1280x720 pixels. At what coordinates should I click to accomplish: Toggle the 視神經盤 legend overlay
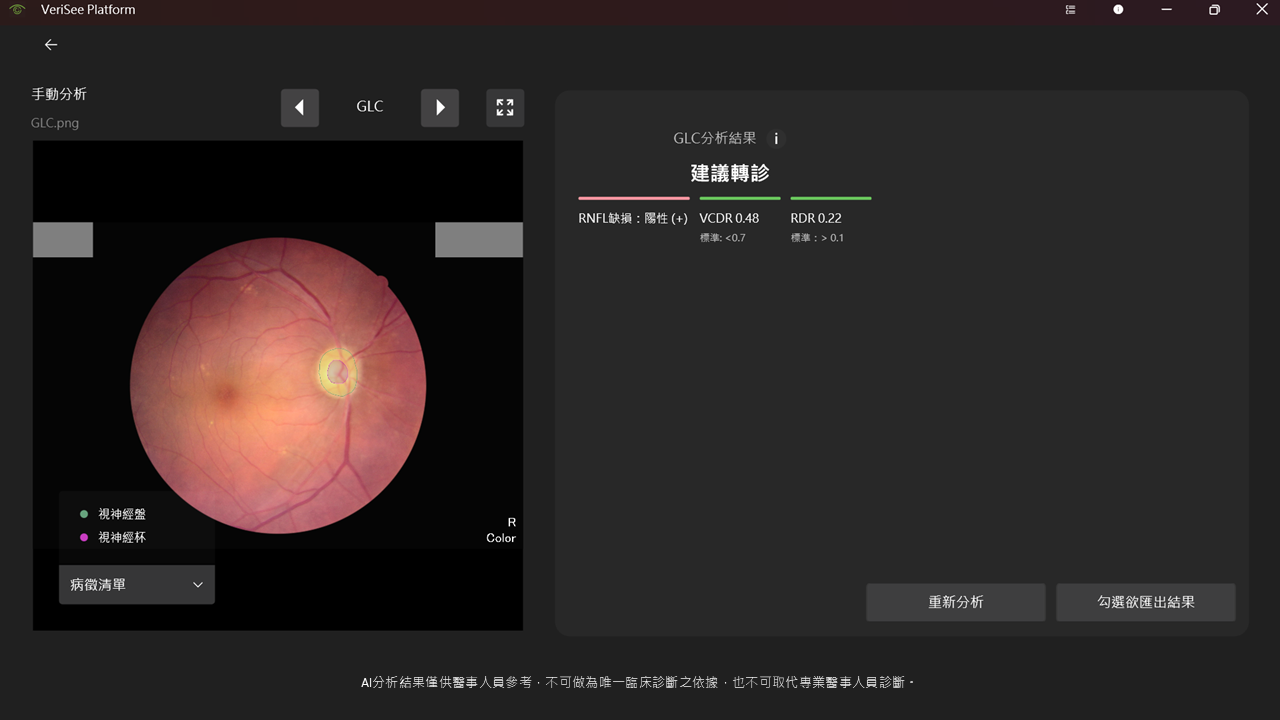tap(121, 514)
